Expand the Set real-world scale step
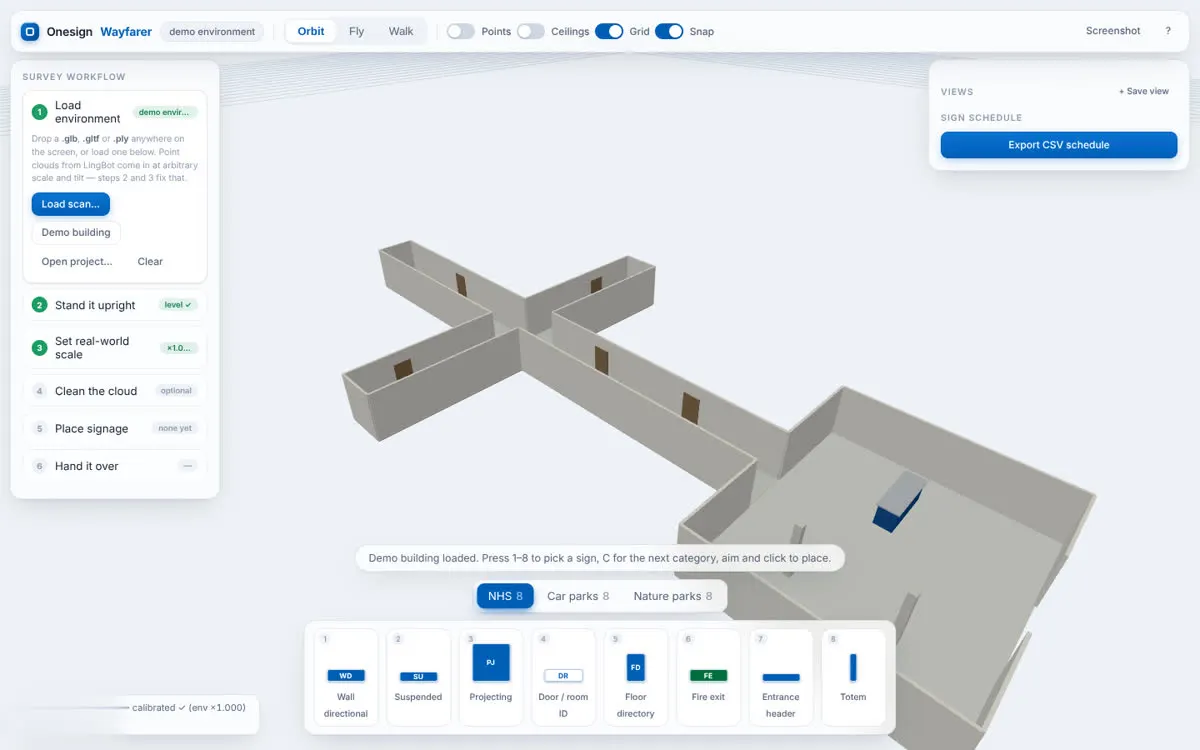 coord(115,348)
